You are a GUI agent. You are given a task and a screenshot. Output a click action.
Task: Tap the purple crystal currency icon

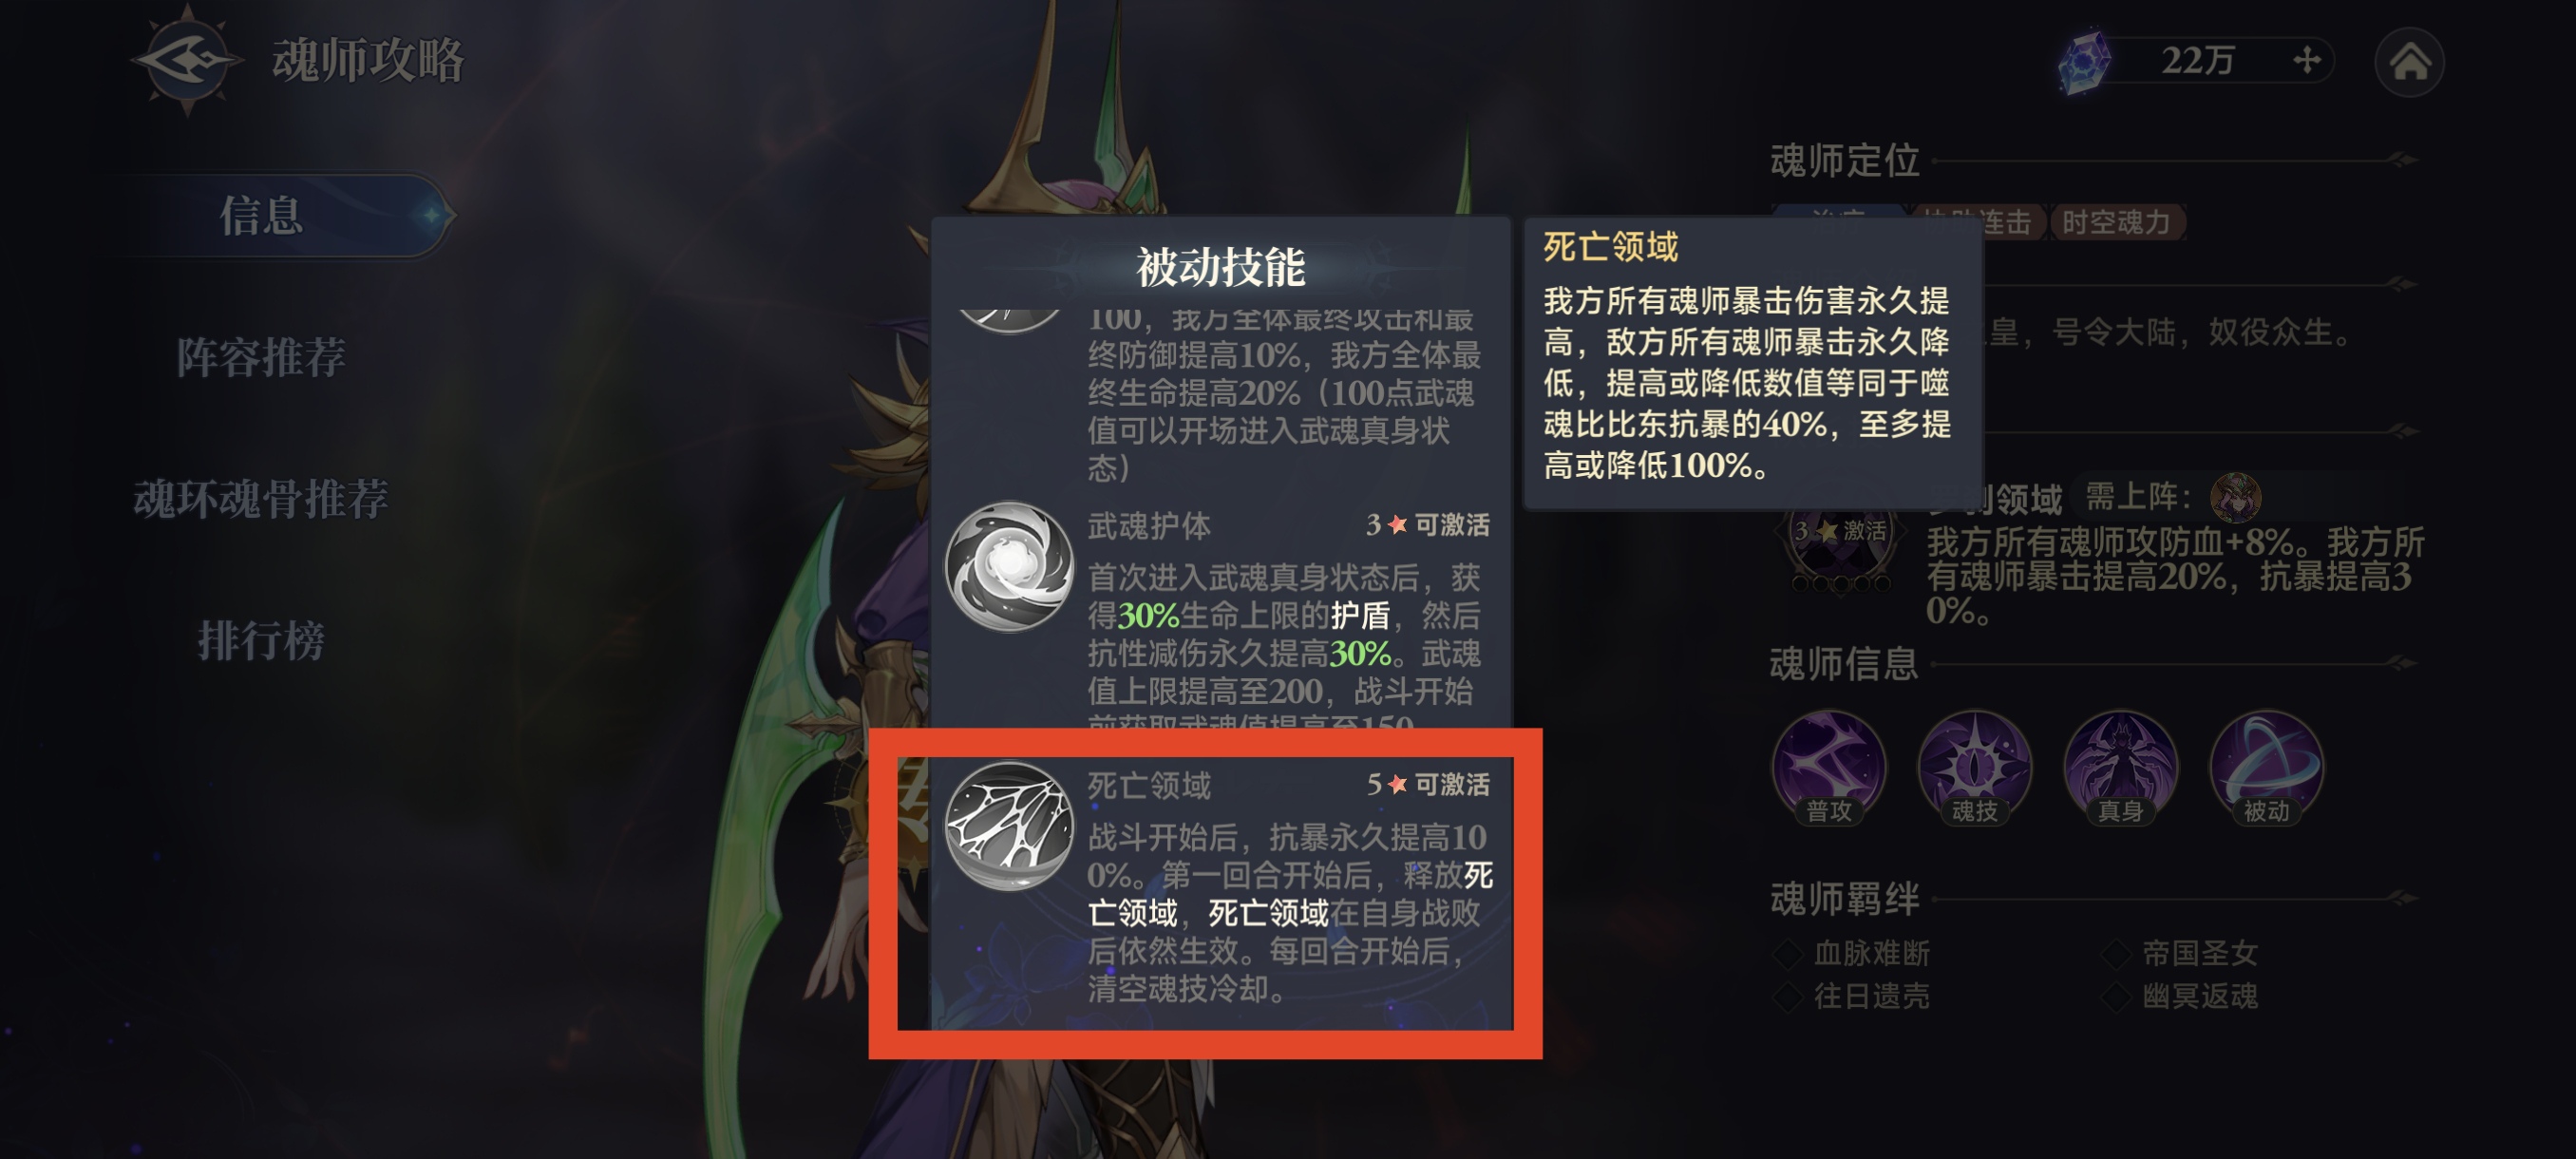[x=2085, y=61]
